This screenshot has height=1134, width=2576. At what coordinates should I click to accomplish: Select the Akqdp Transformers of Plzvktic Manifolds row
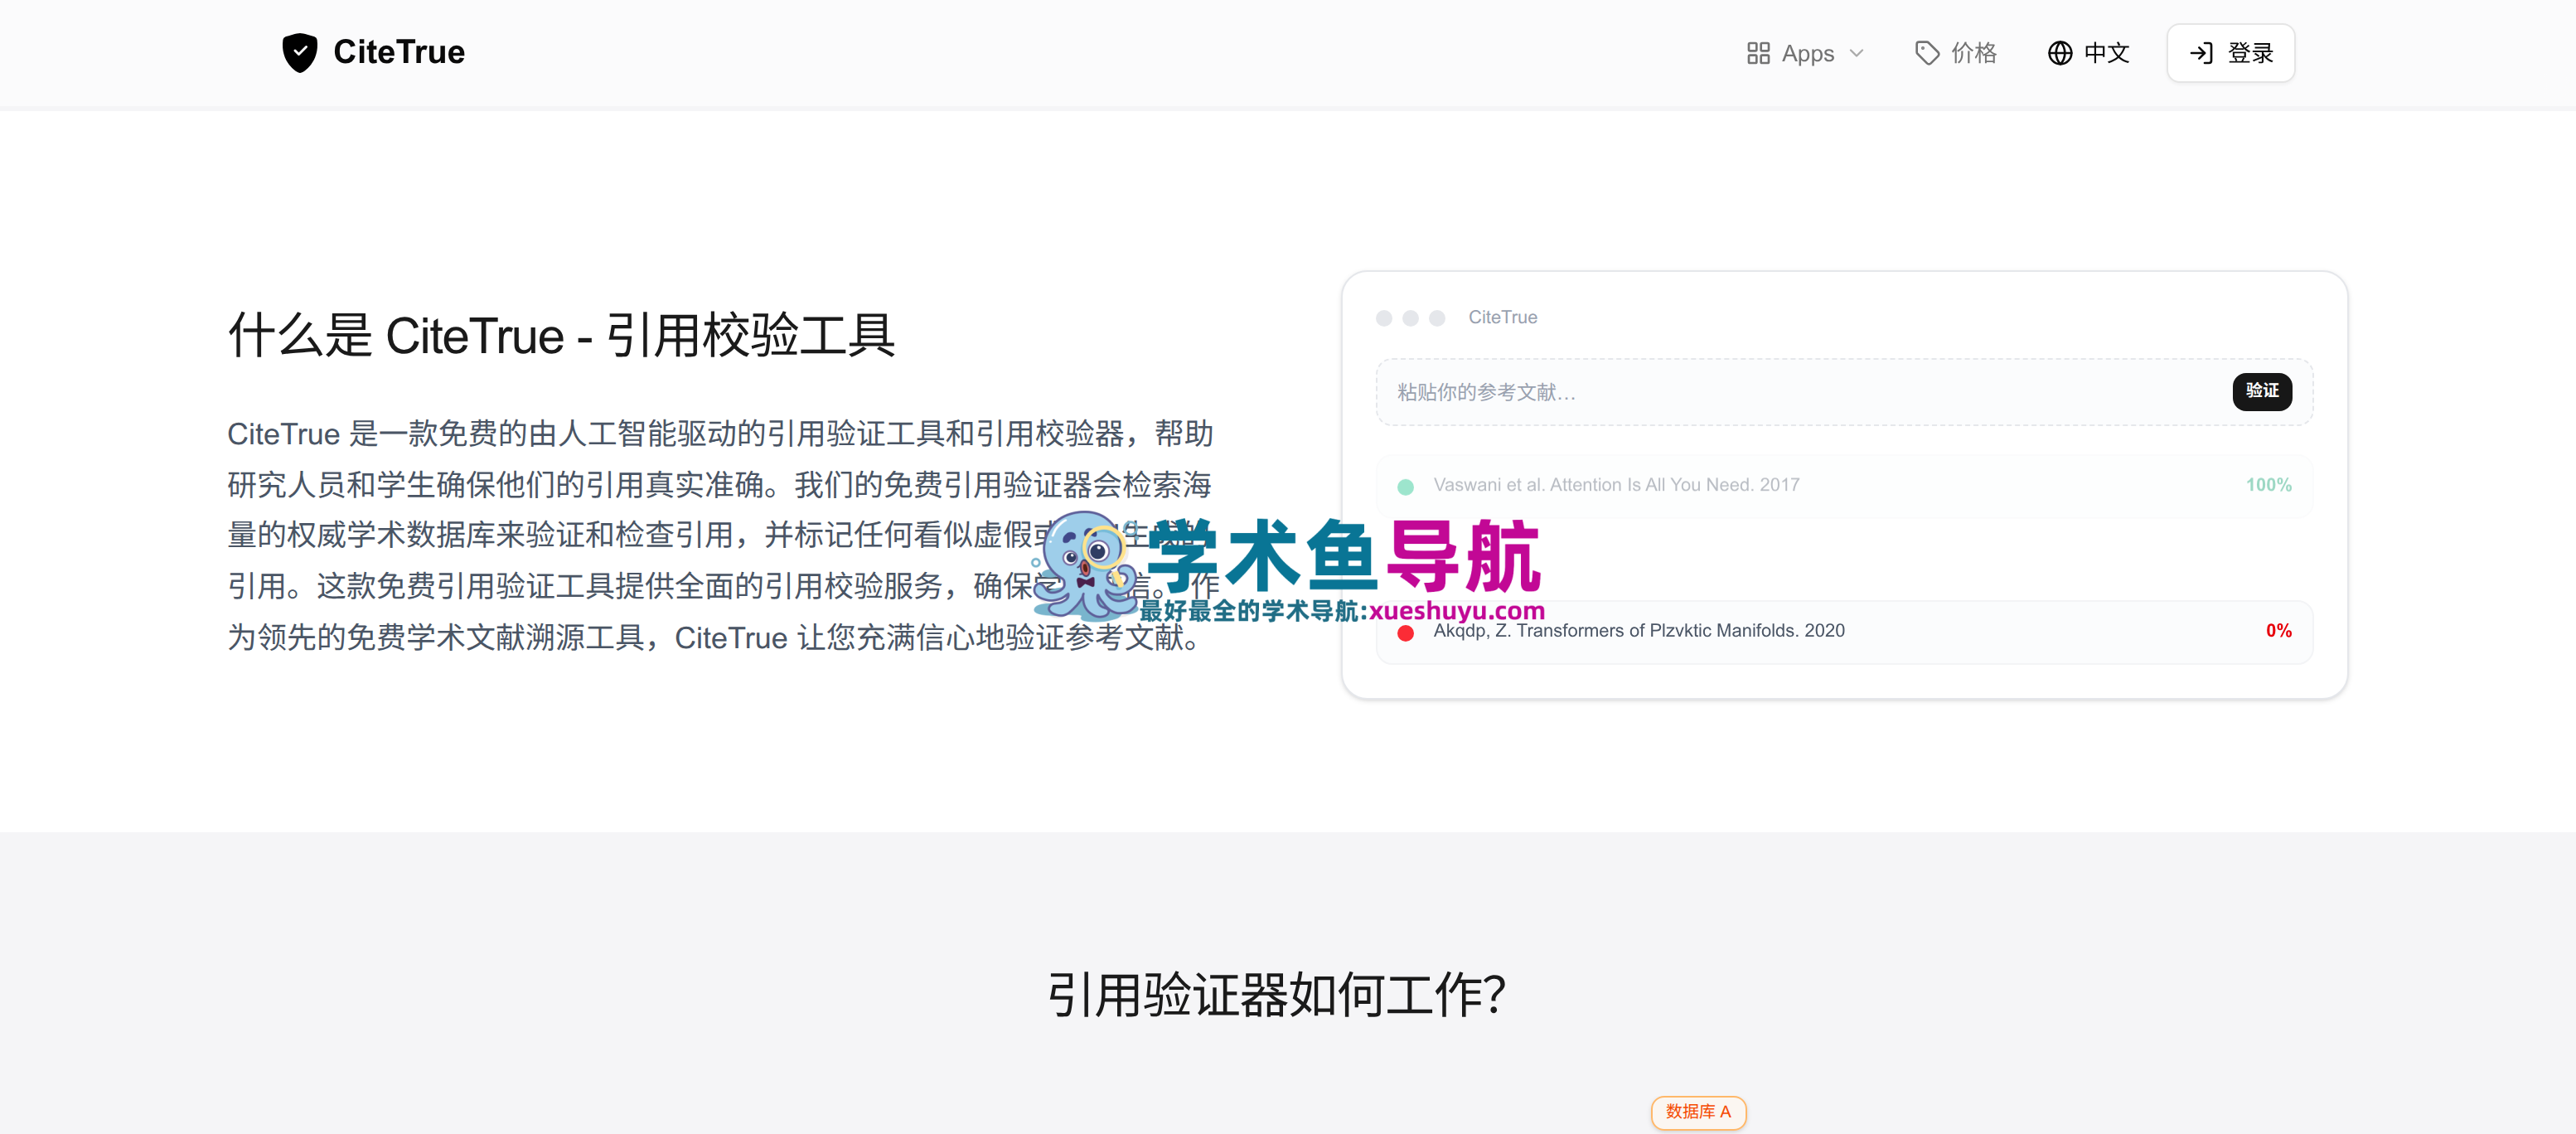(1844, 632)
